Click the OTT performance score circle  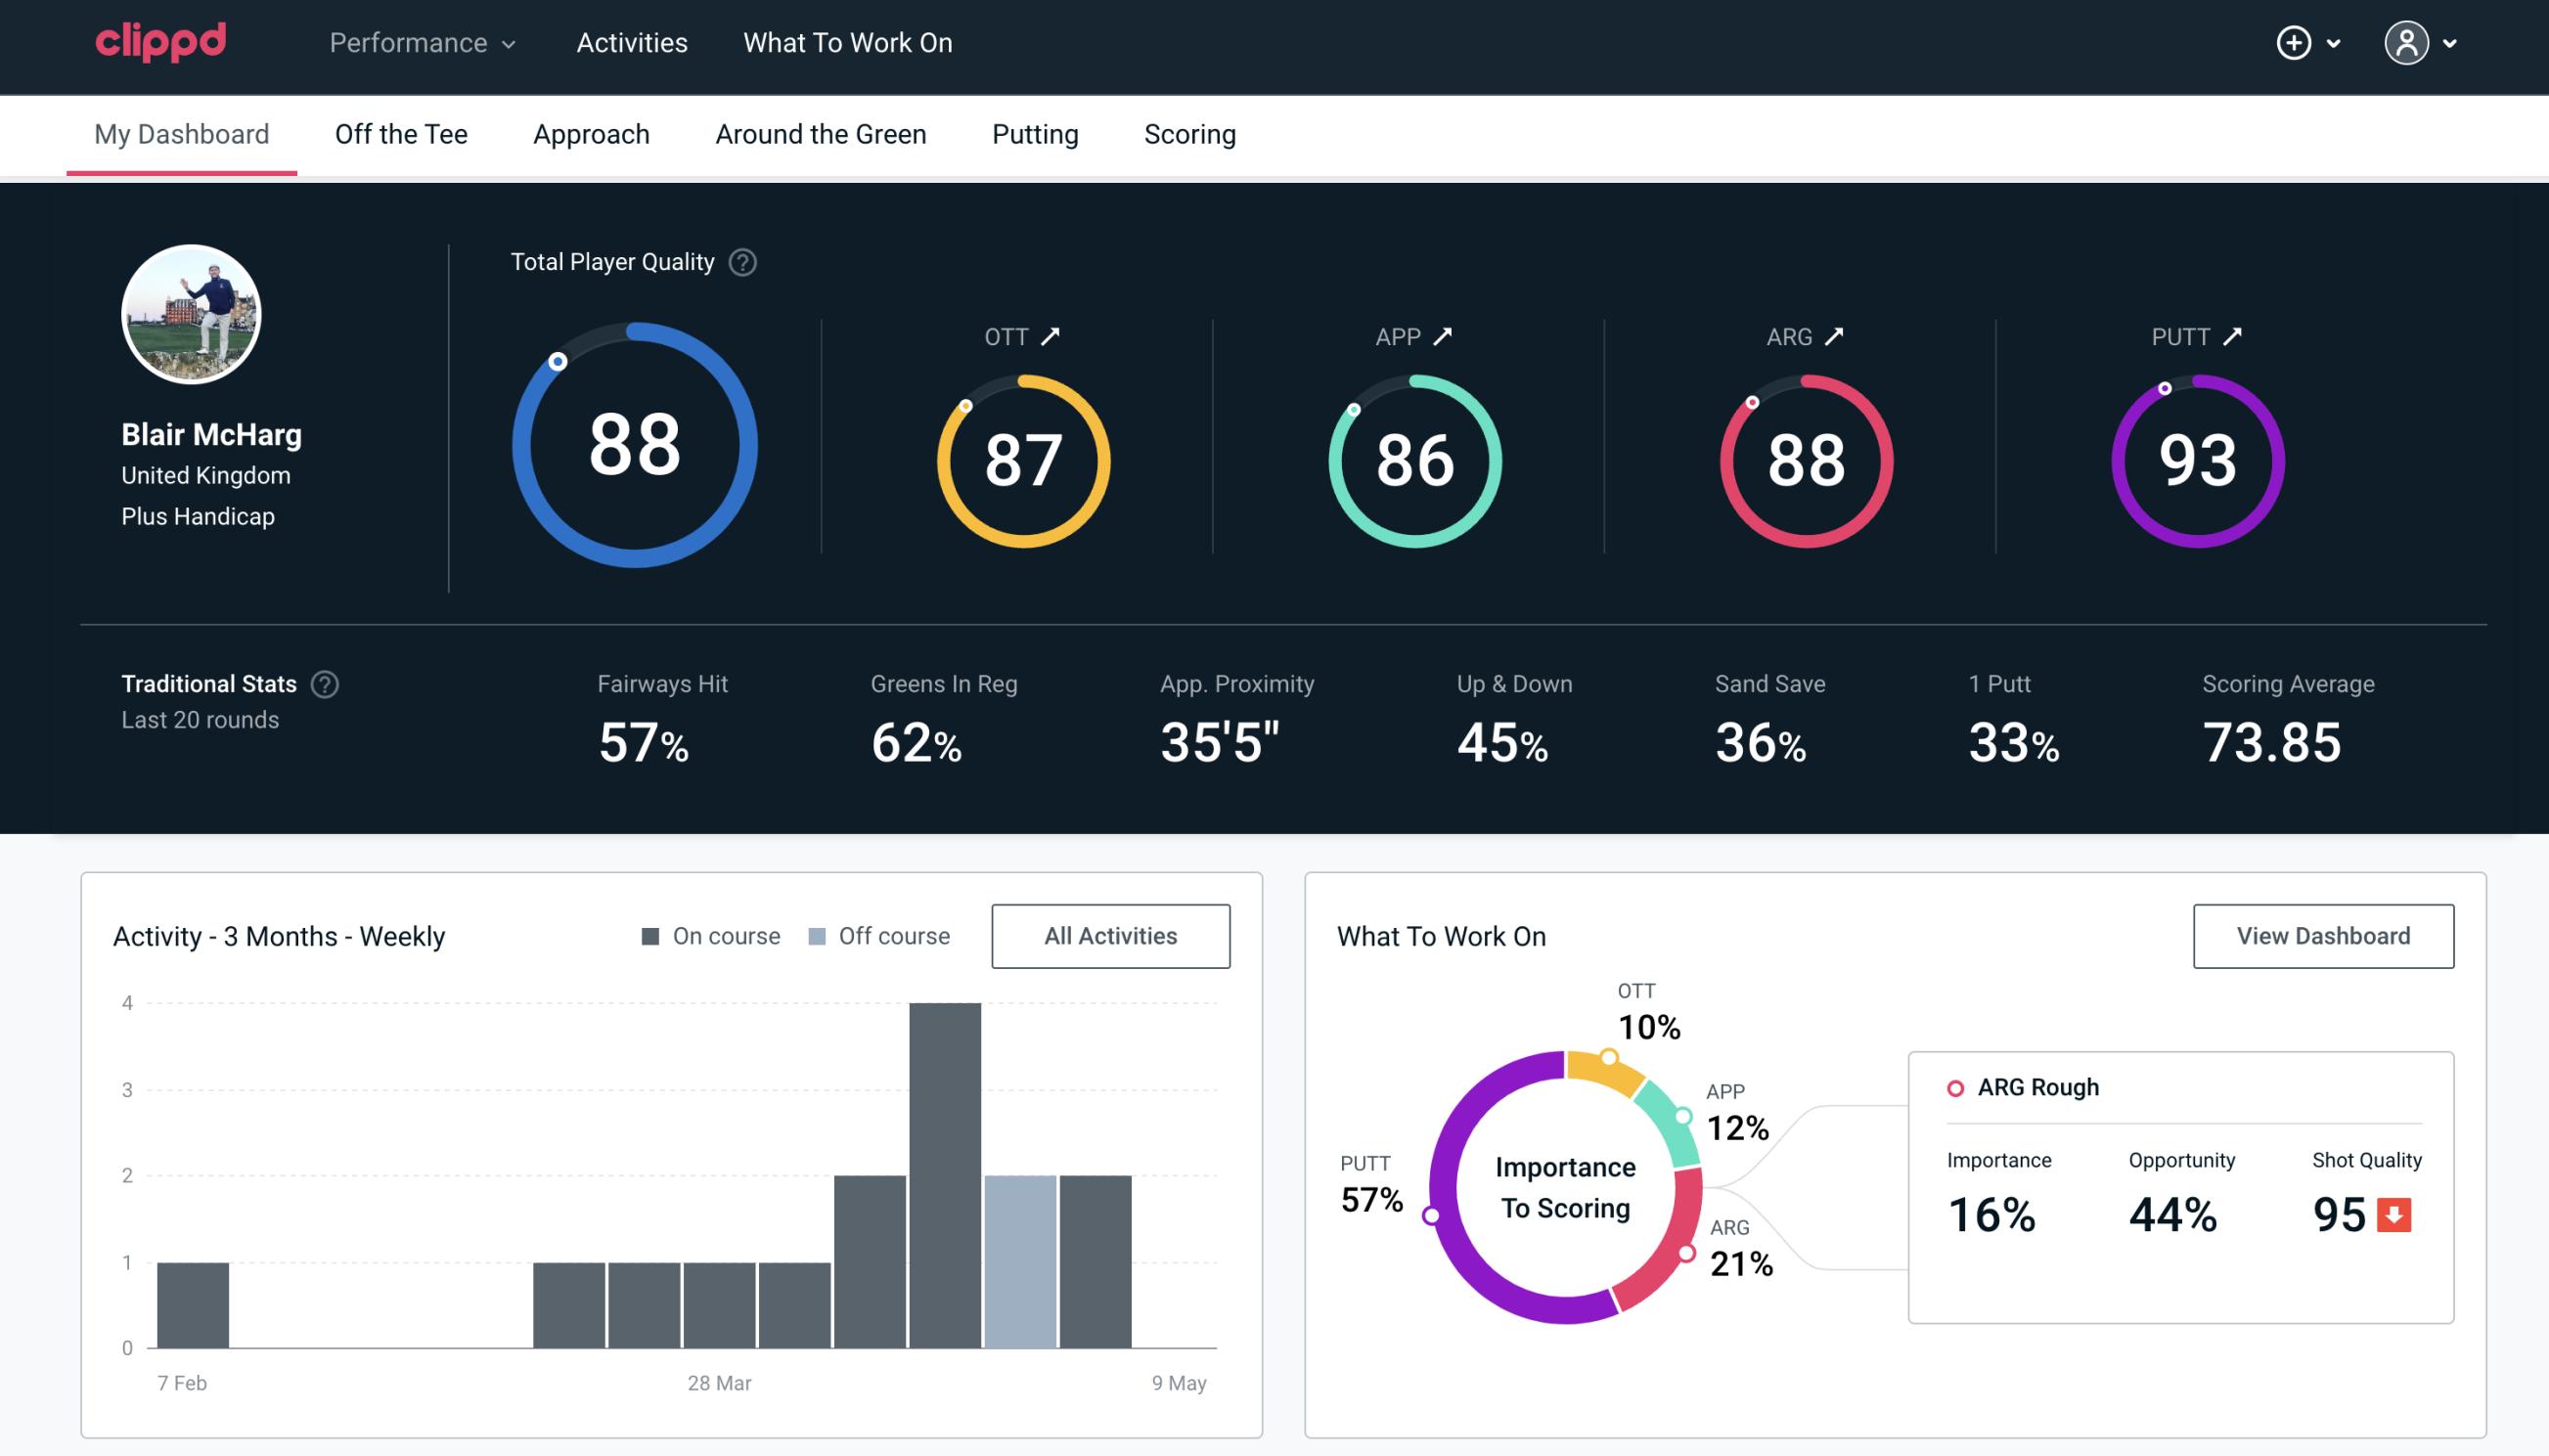click(1020, 454)
